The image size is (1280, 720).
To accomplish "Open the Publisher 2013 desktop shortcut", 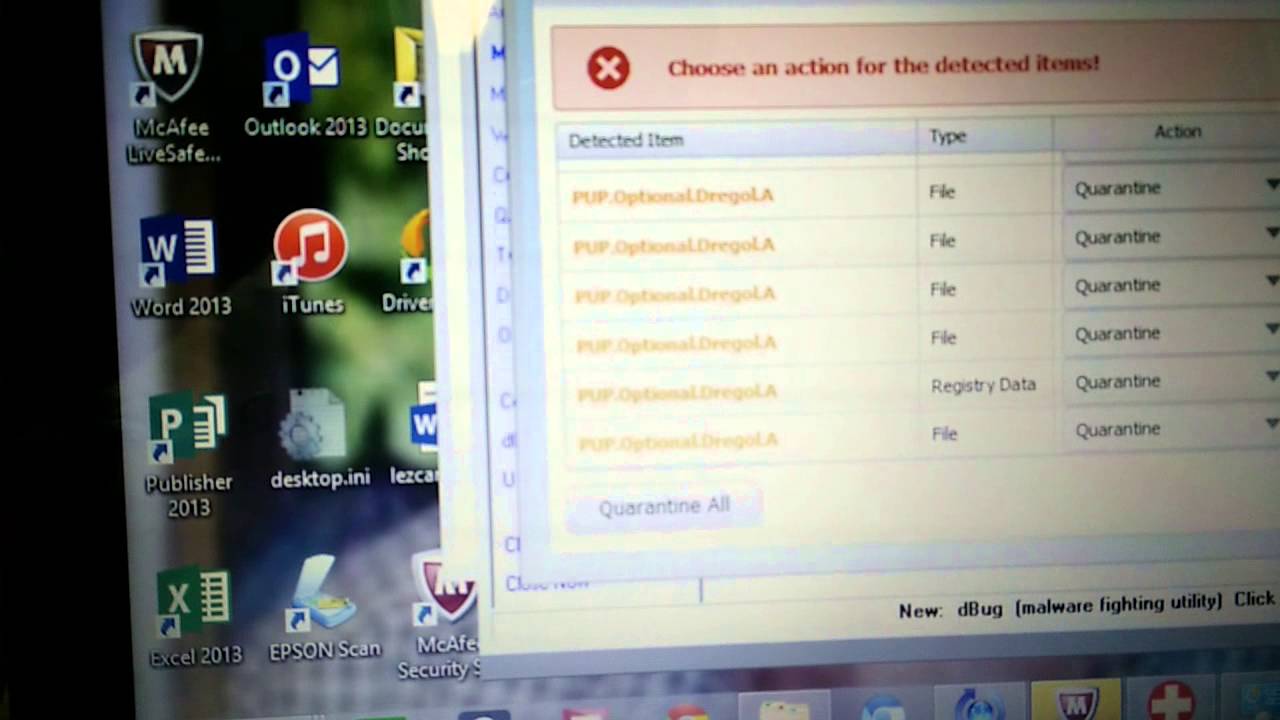I will (188, 455).
